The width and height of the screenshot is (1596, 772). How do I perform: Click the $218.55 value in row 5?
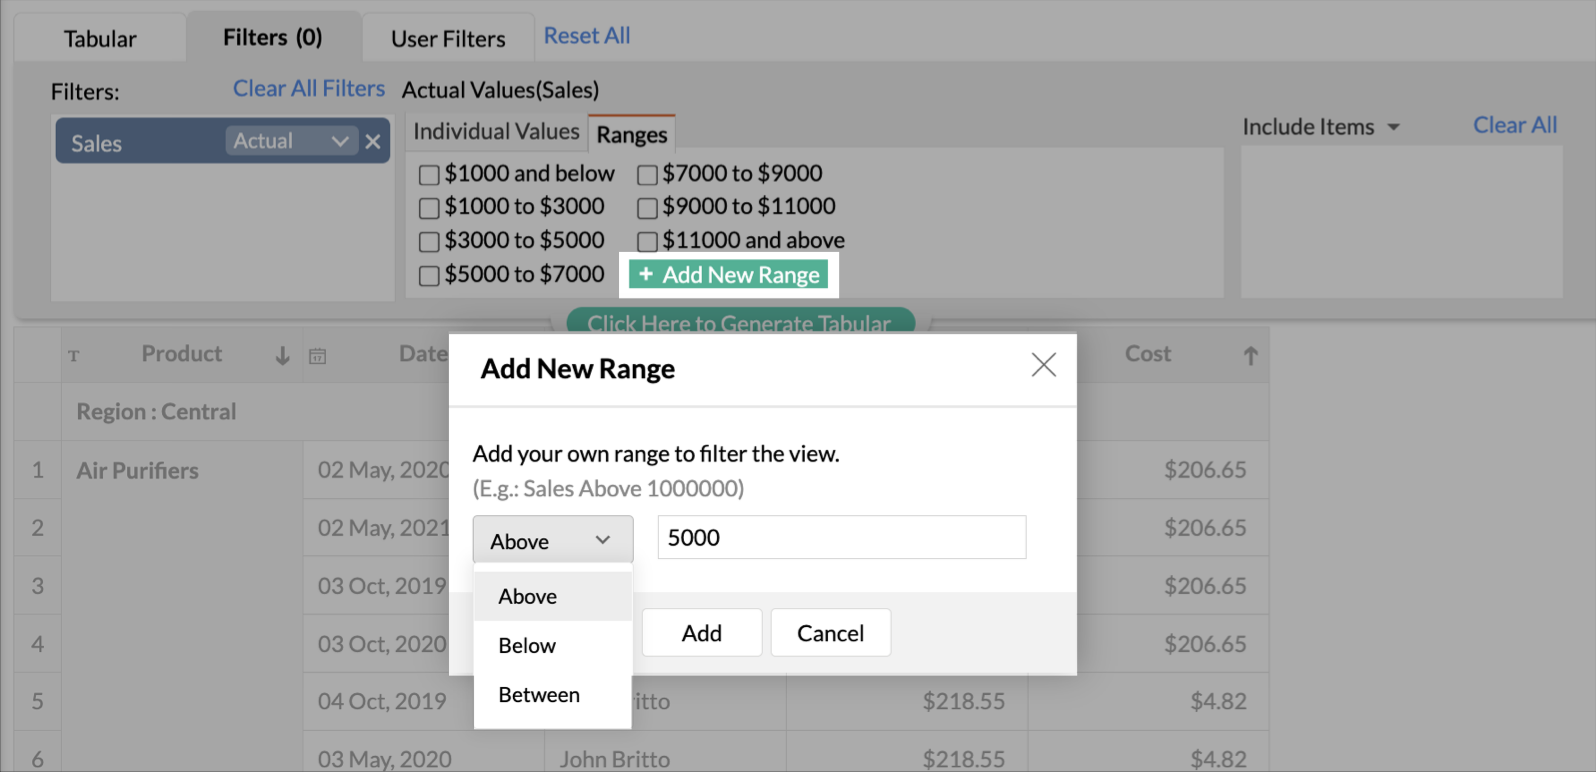[x=963, y=701]
